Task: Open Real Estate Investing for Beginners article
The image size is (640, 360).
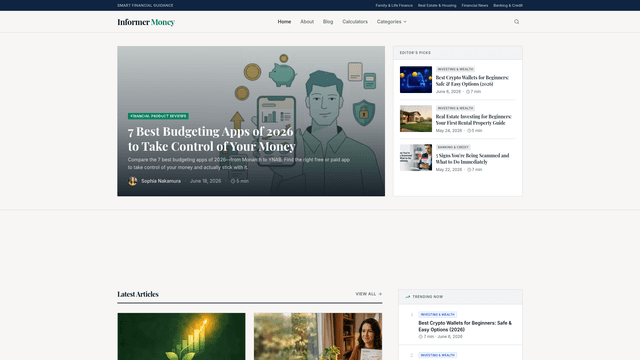Action: [x=473, y=120]
